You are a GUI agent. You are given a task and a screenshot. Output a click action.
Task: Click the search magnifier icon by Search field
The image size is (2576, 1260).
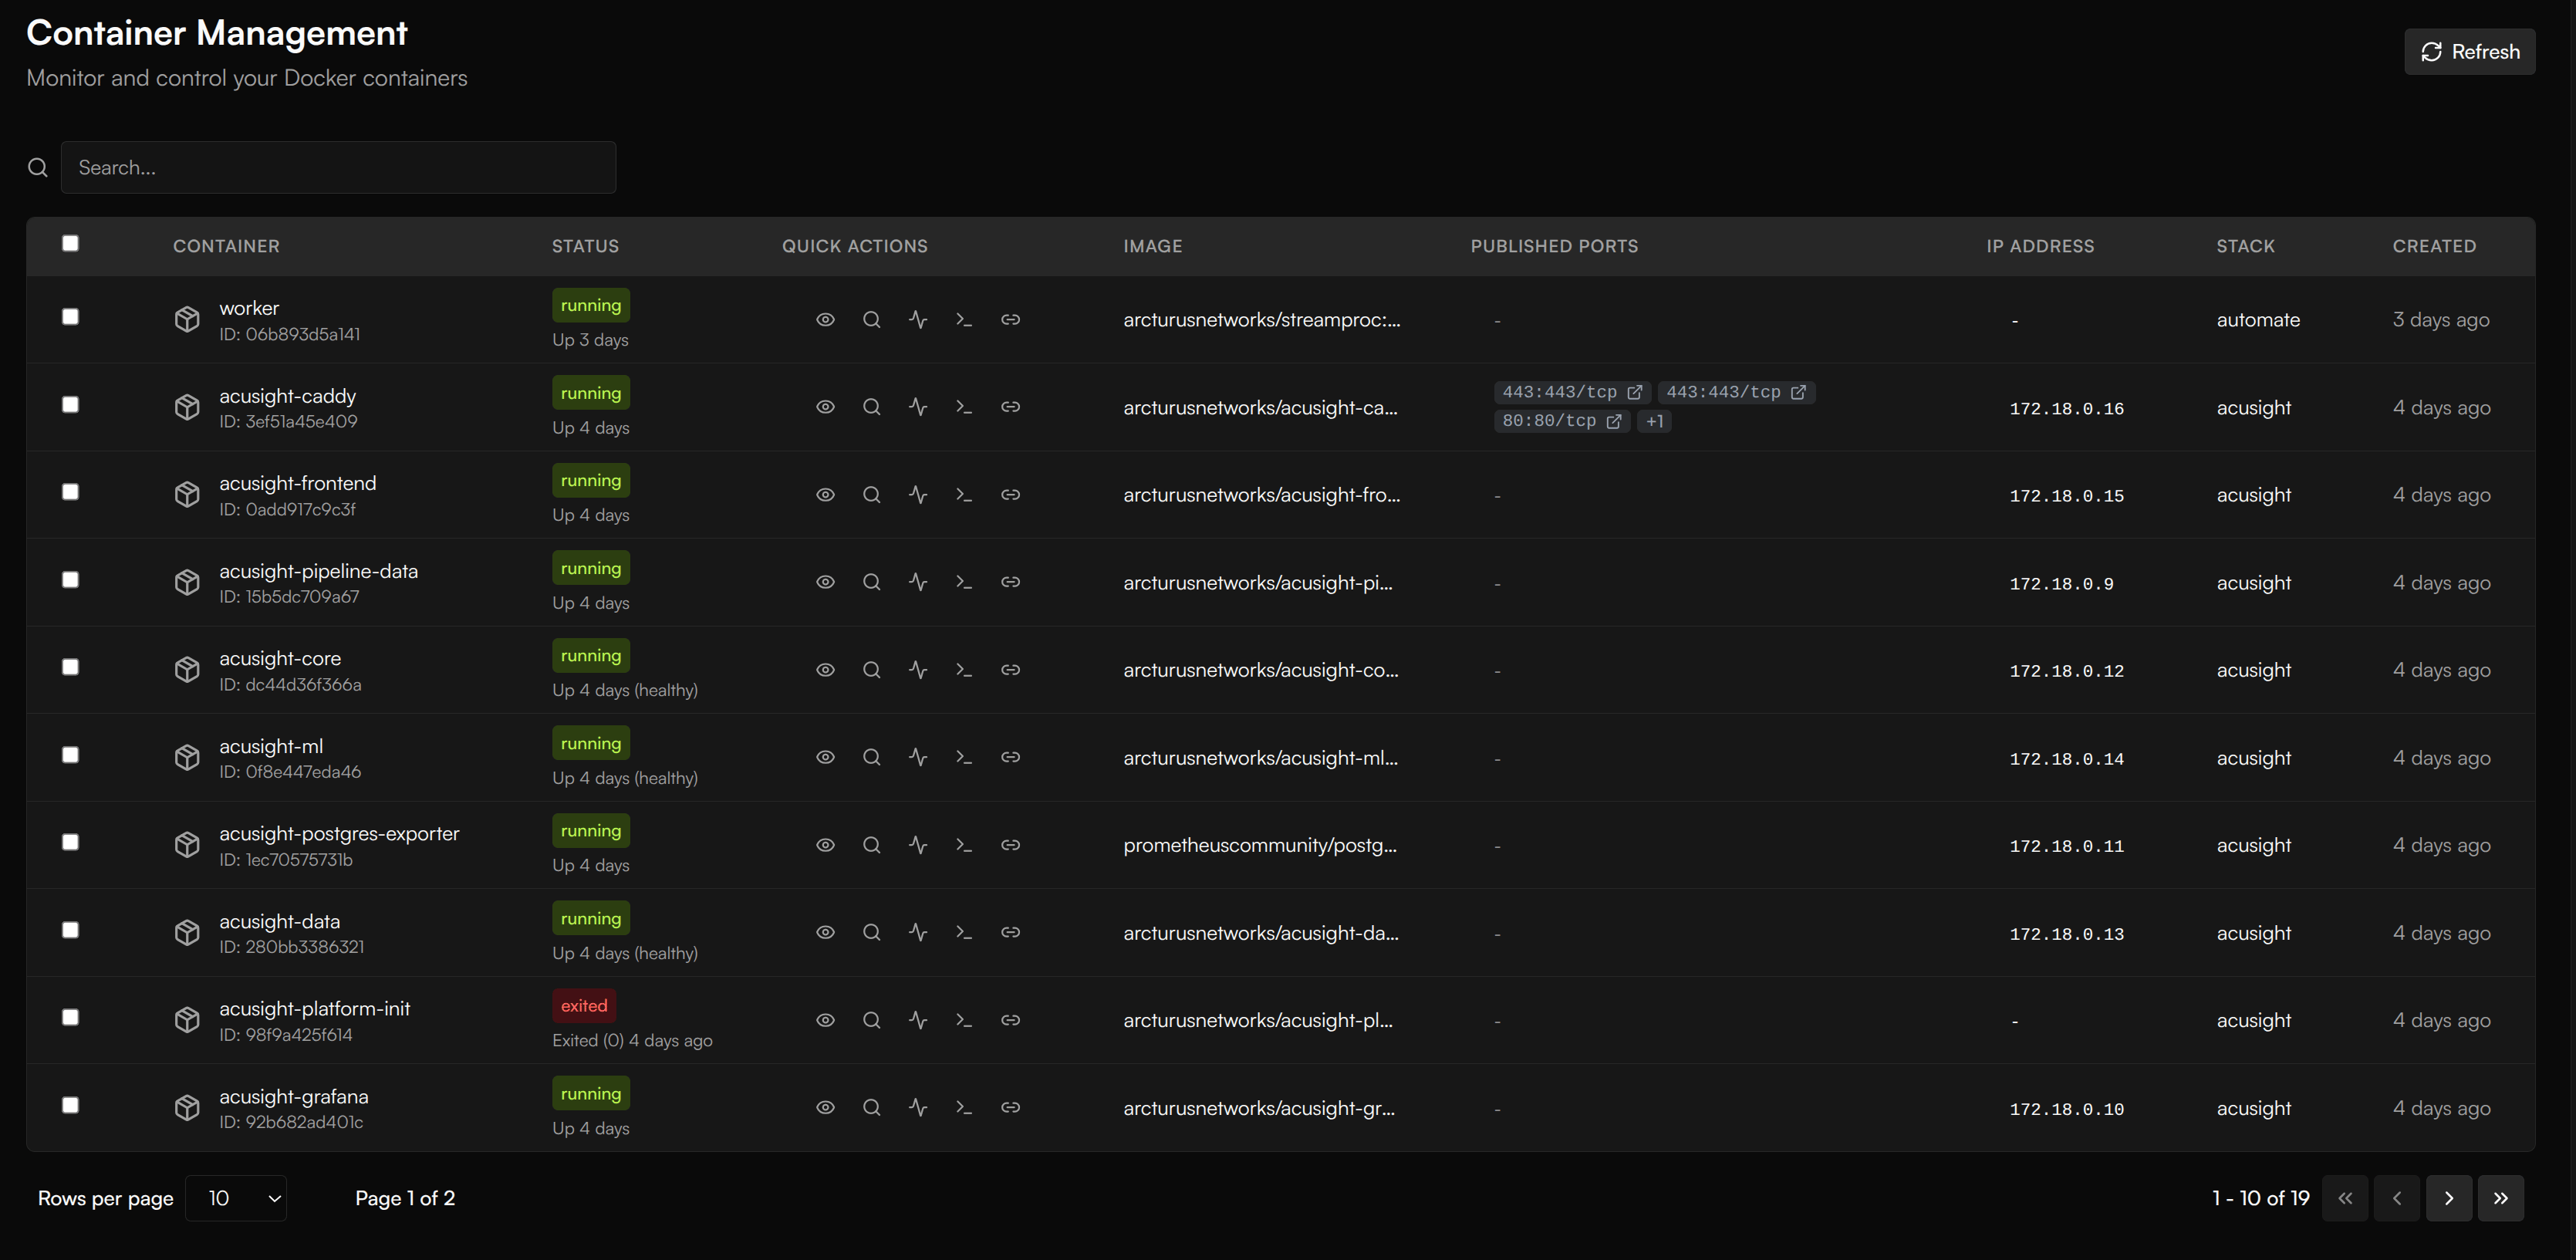38,167
